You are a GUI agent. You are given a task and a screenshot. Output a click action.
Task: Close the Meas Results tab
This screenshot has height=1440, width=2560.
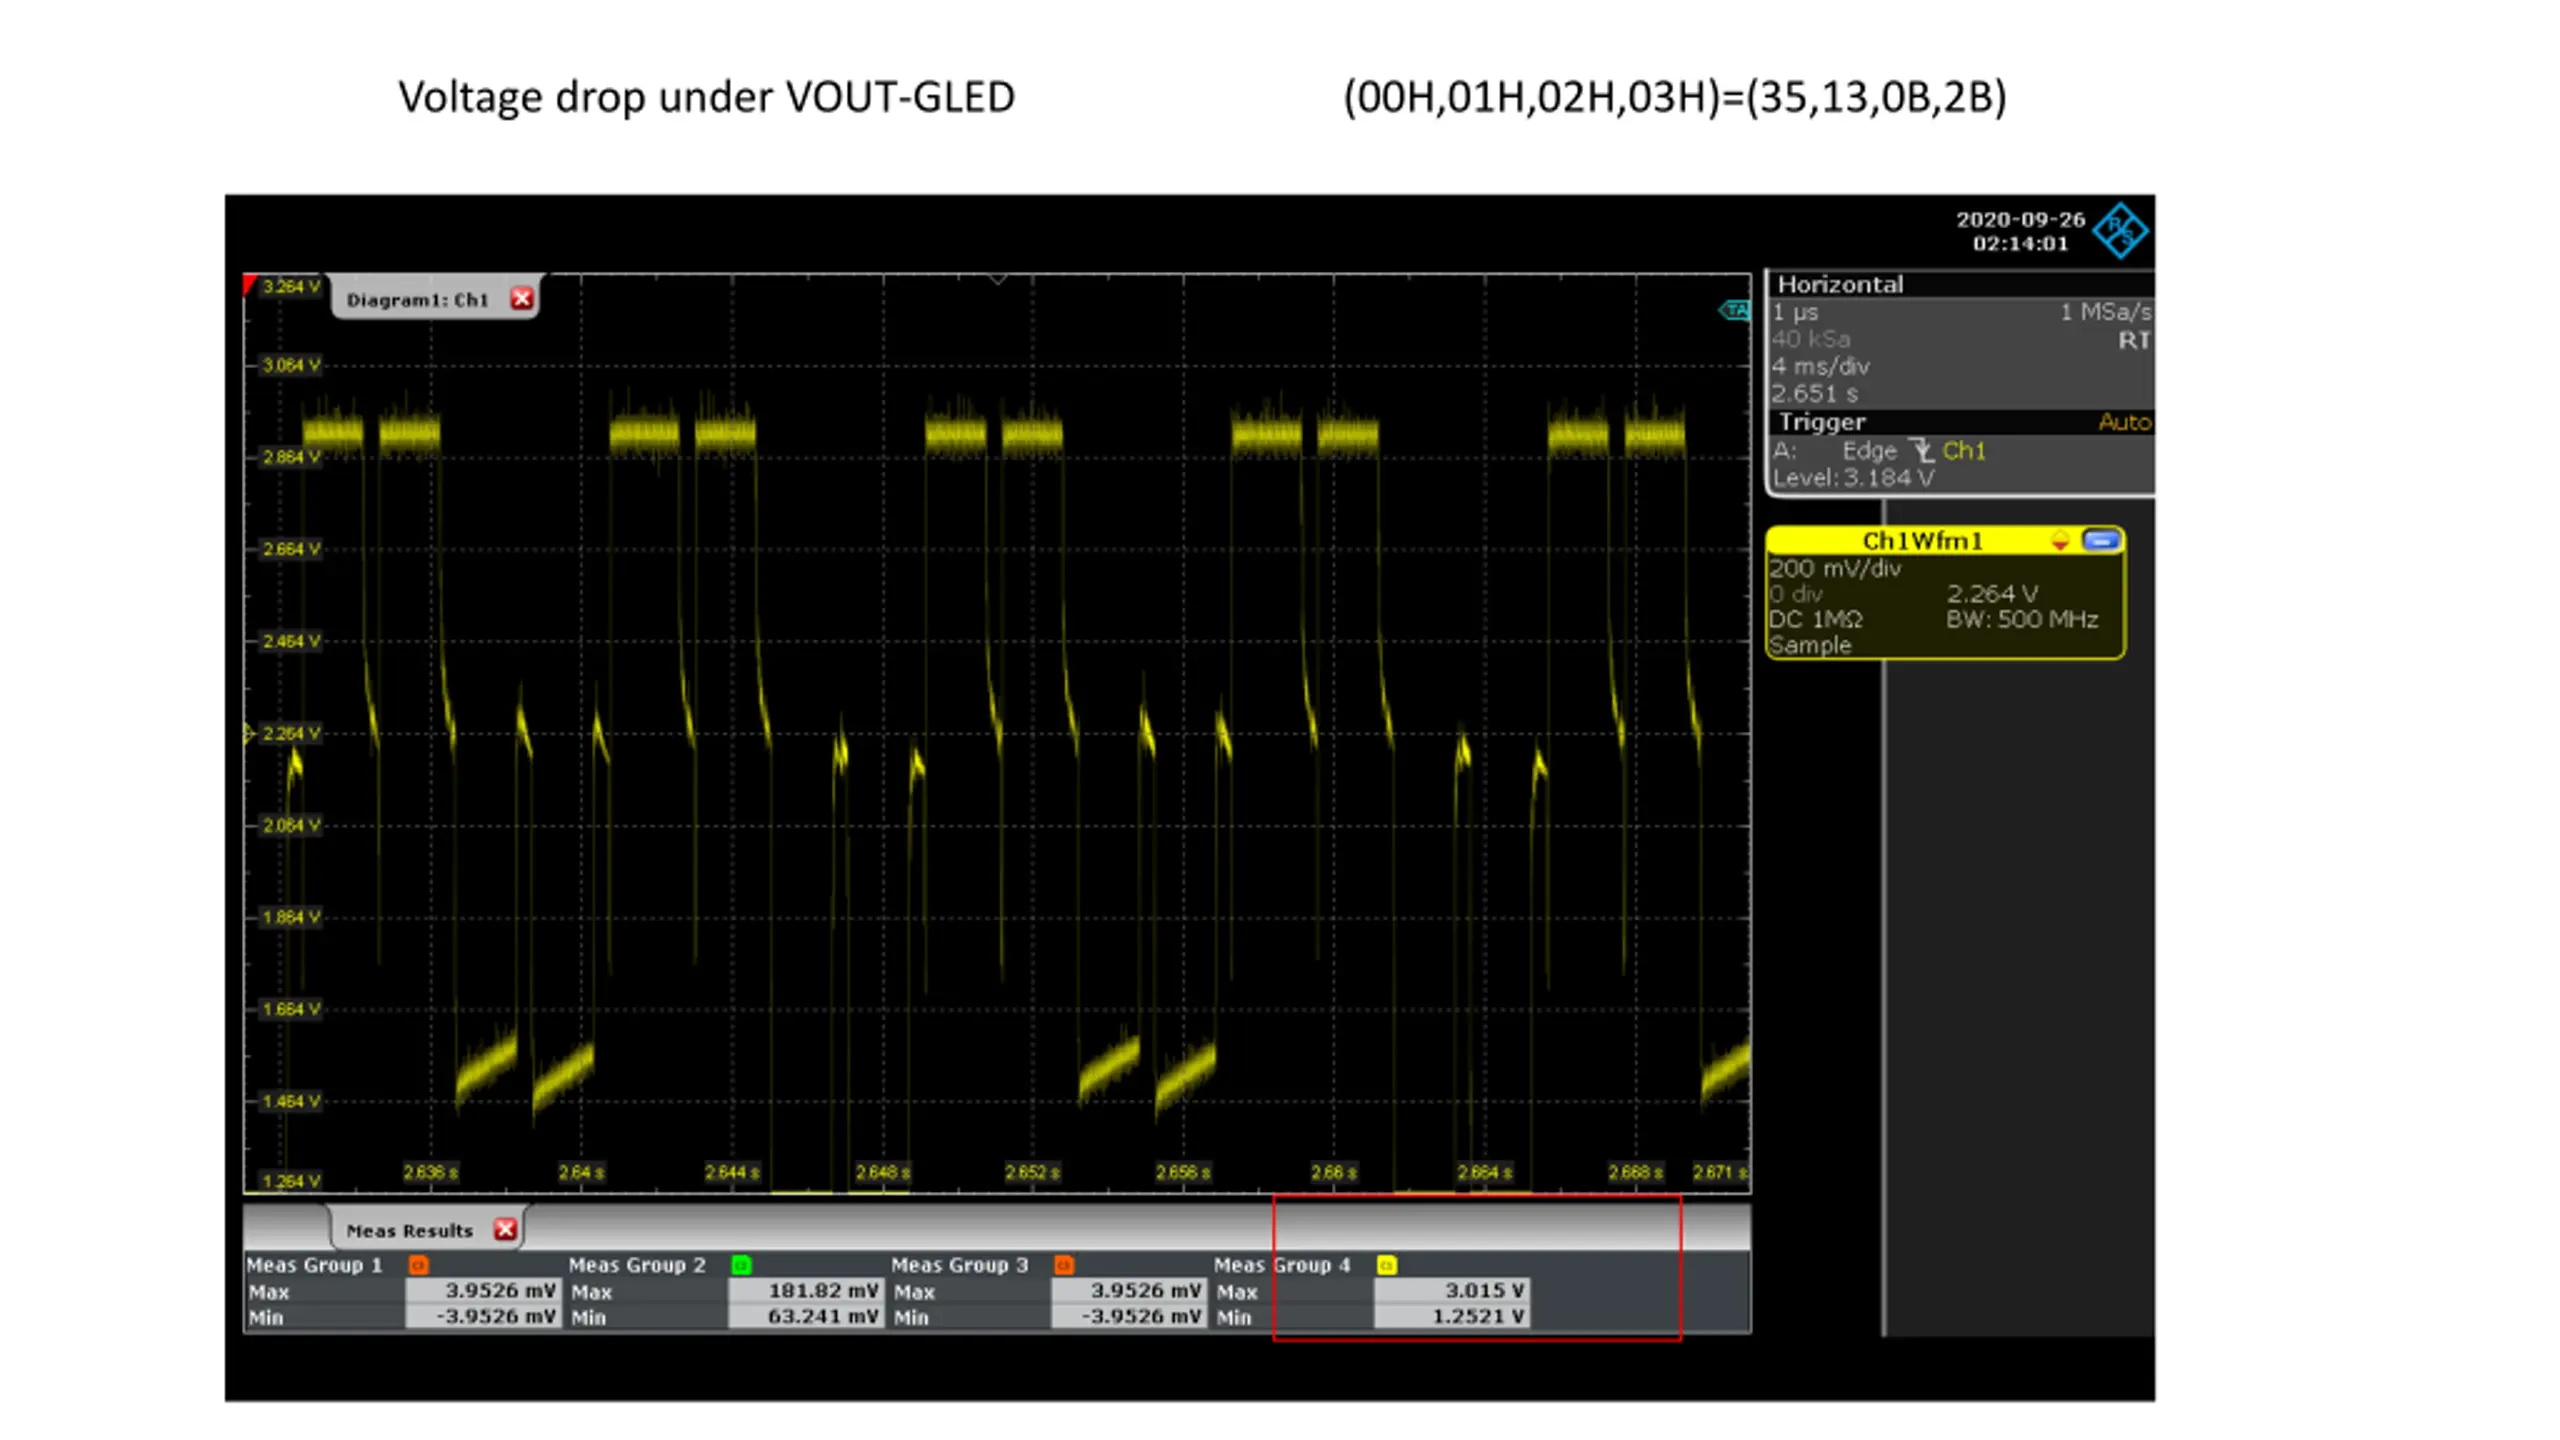(505, 1230)
